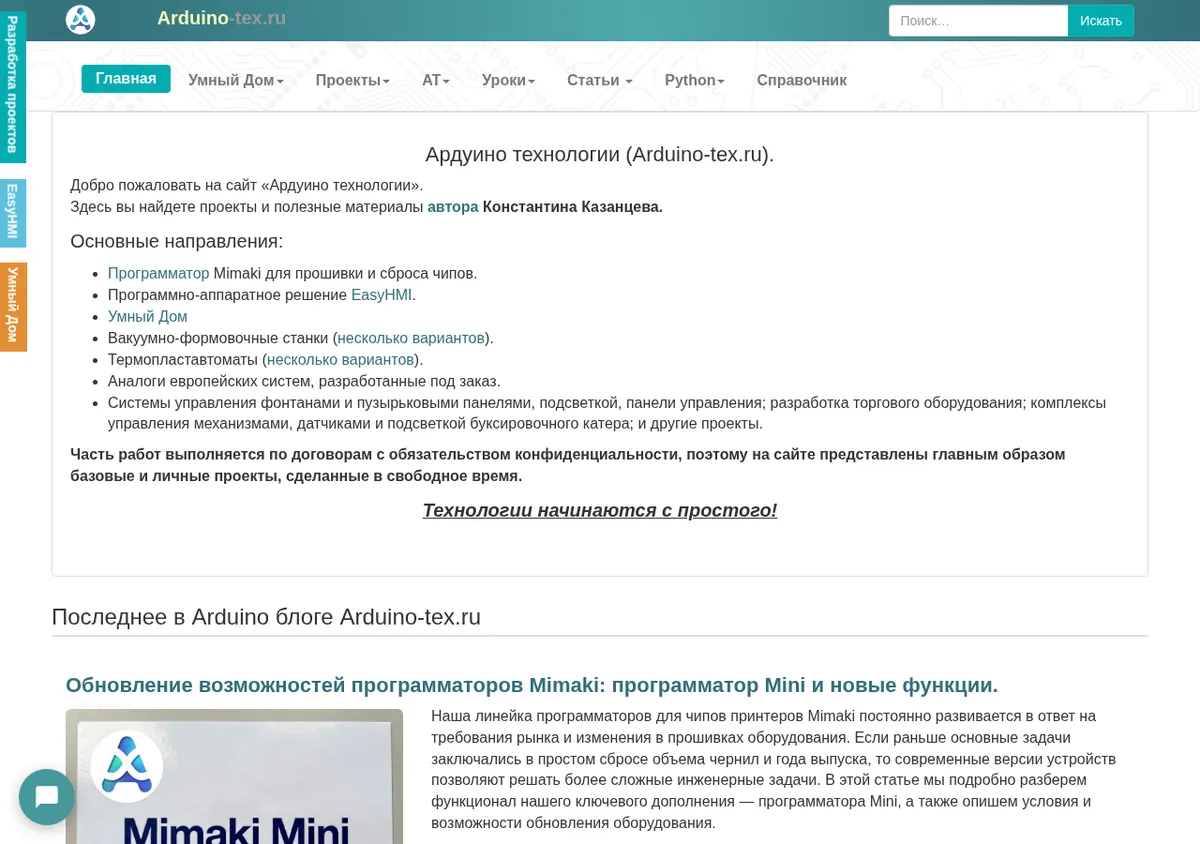1200x844 pixels.
Task: Focus the Поиск search input field
Action: point(979,21)
